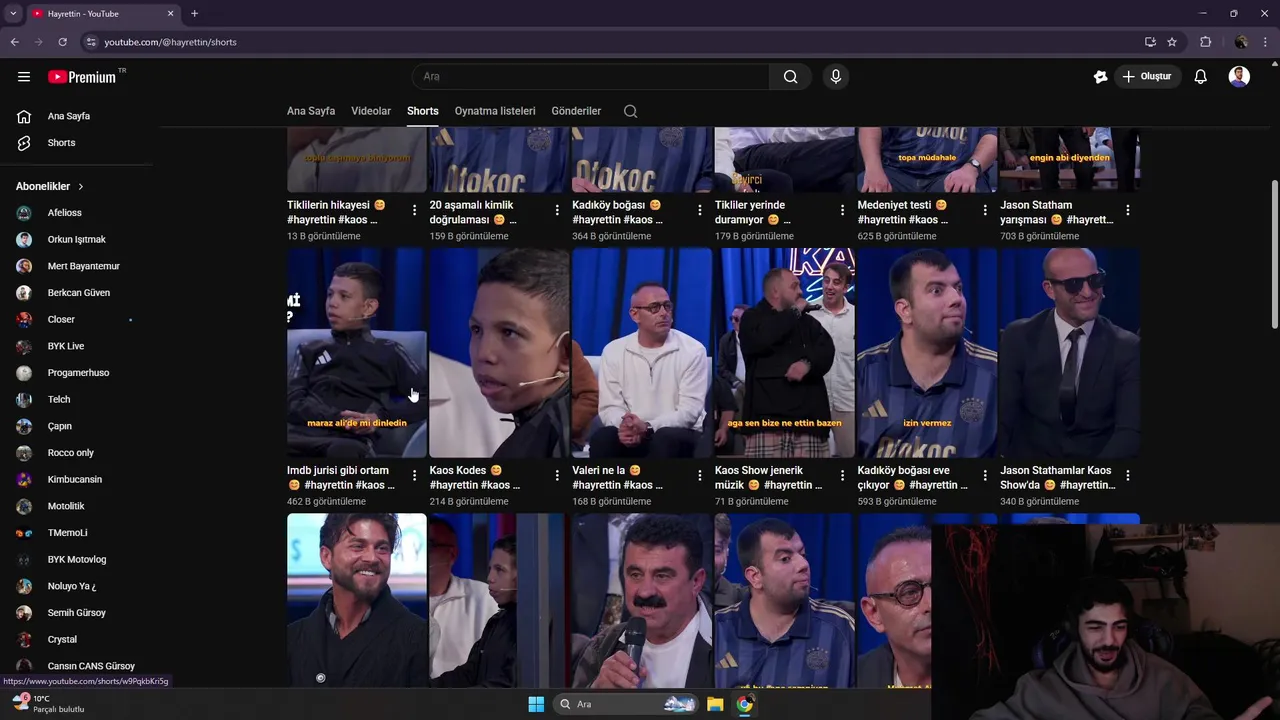Image resolution: width=1280 pixels, height=720 pixels.
Task: Open Jason Stathamlar Kaos Show'da title
Action: (1058, 478)
